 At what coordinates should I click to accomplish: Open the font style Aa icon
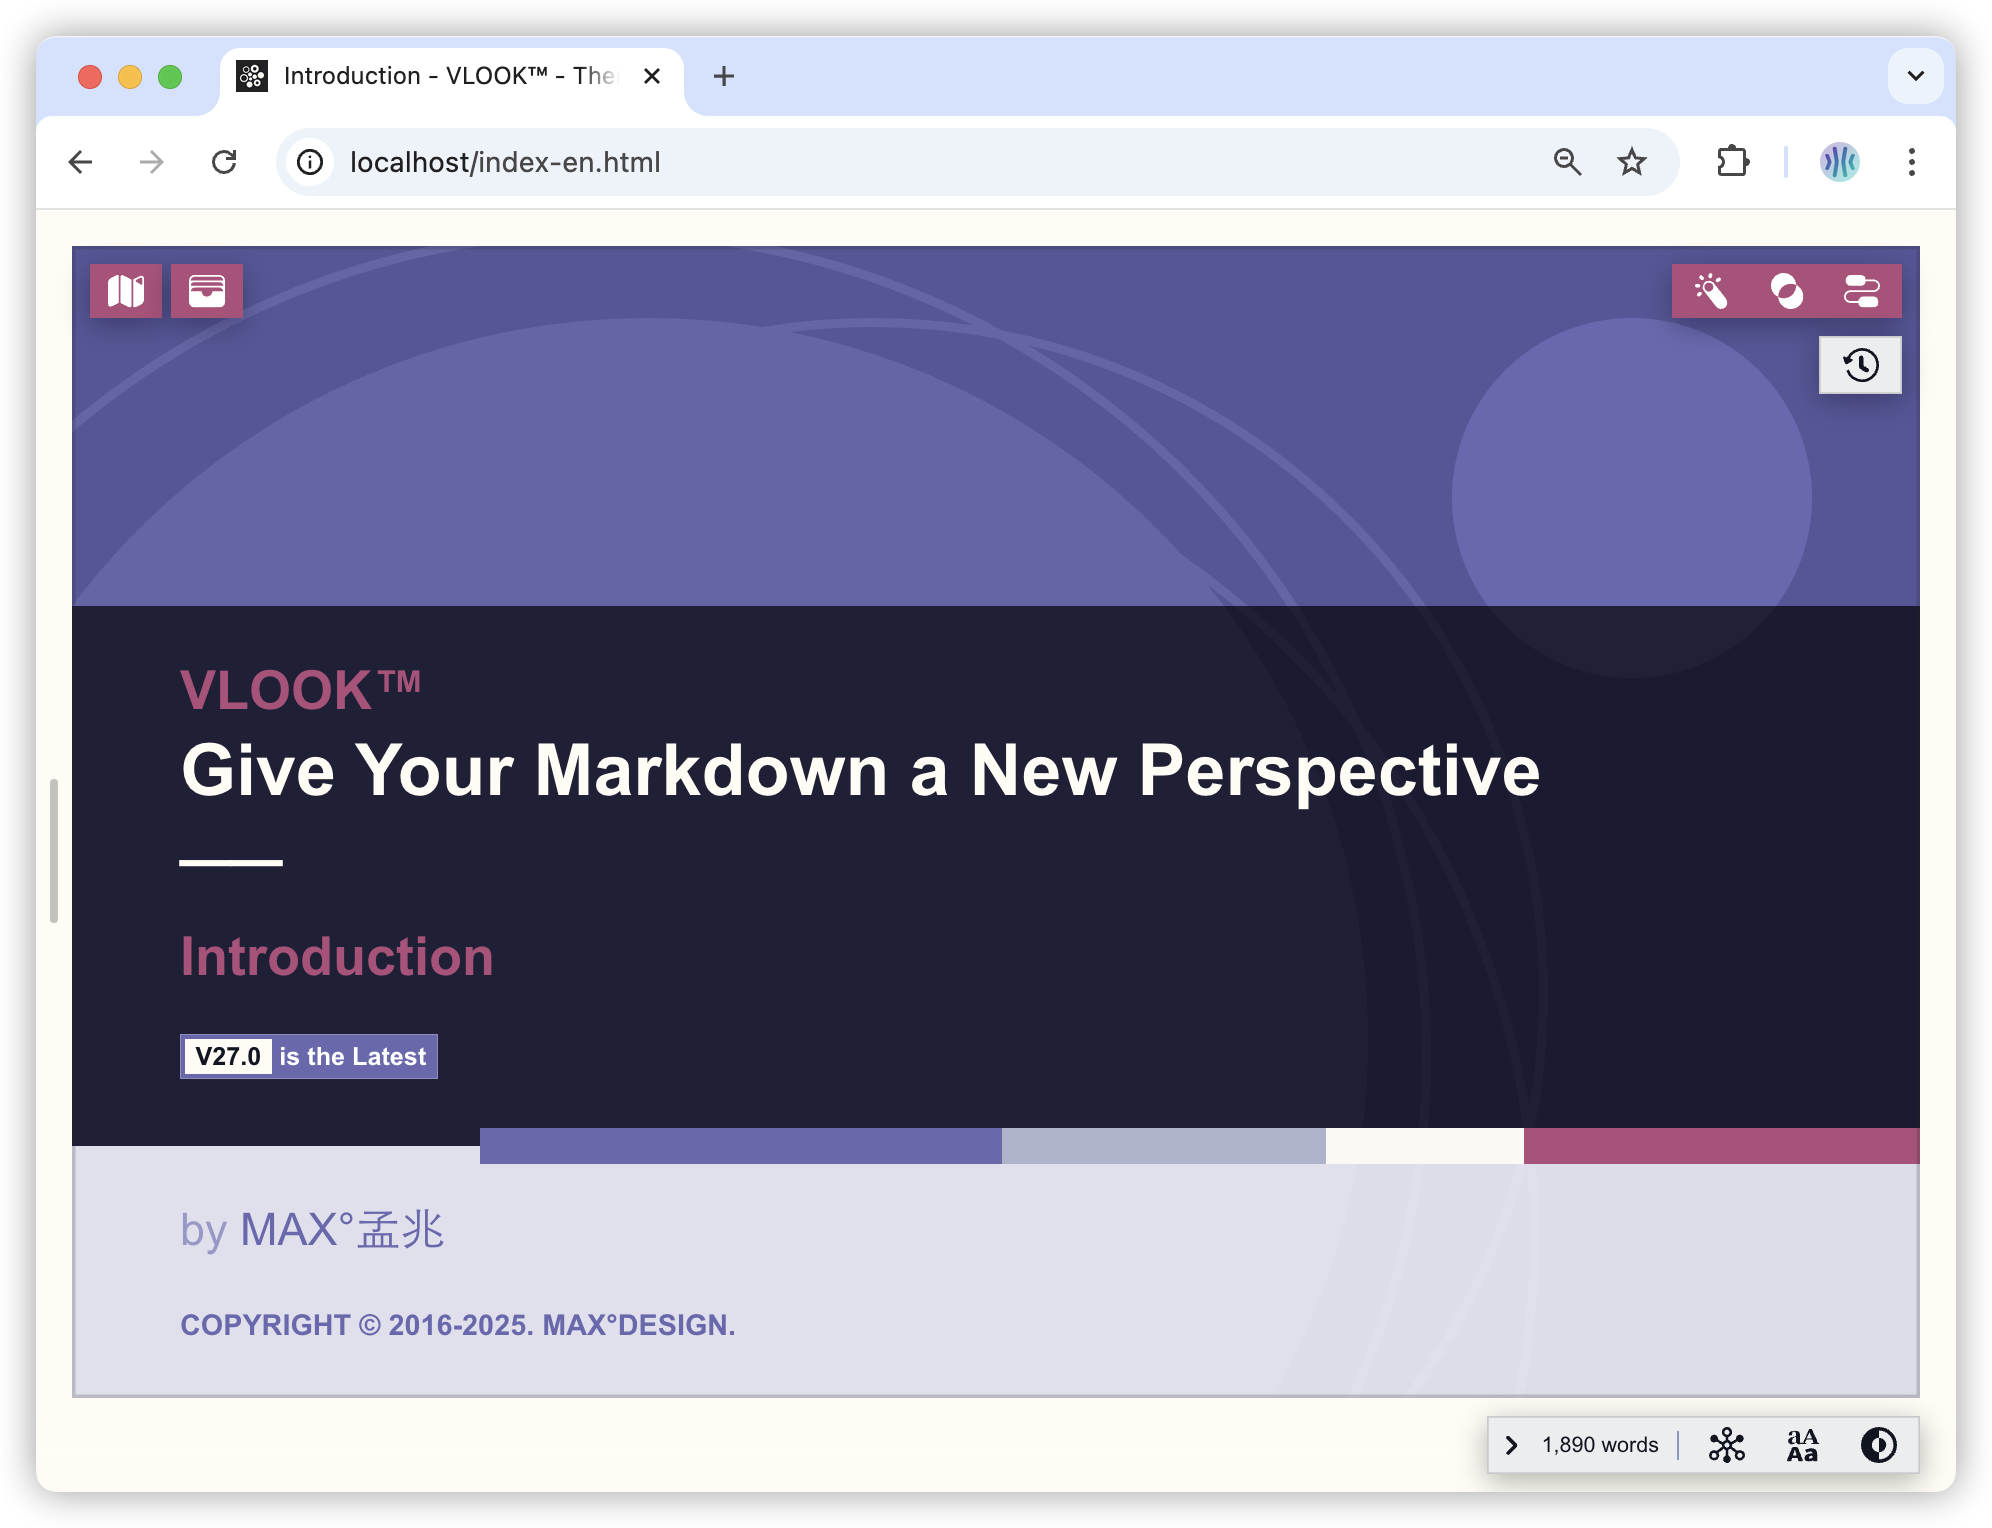point(1802,1445)
